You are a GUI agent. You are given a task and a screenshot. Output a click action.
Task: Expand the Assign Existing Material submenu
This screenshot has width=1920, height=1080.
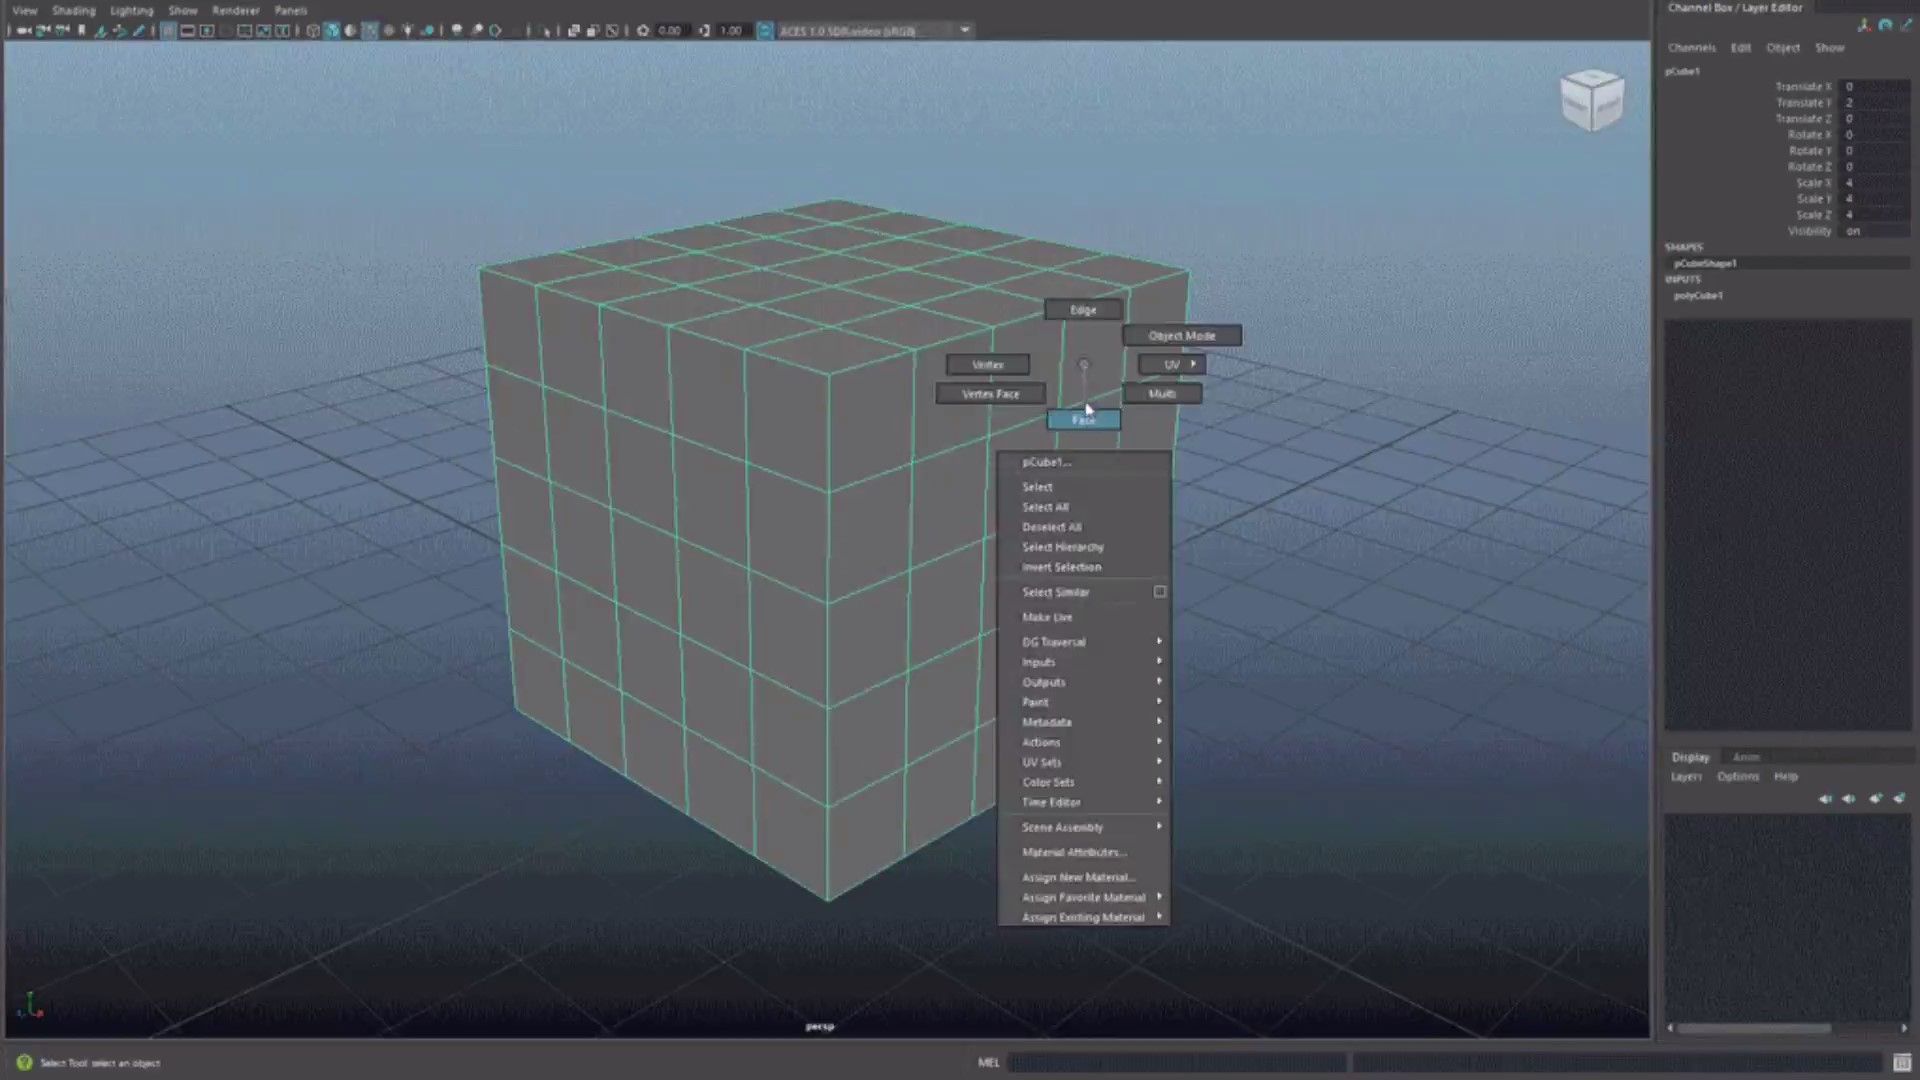1085,917
